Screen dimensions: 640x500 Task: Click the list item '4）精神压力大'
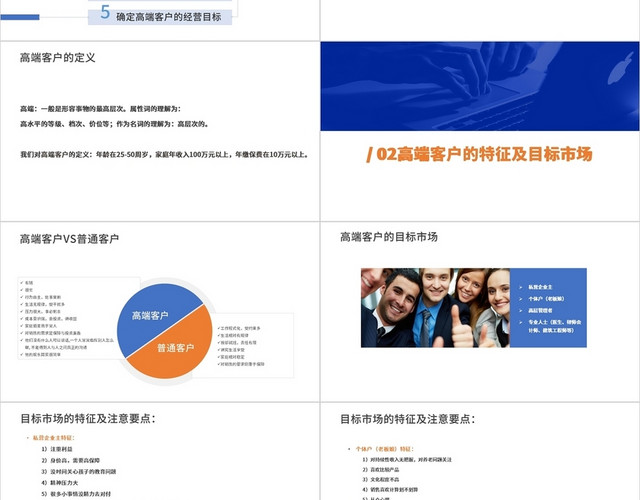tap(60, 482)
